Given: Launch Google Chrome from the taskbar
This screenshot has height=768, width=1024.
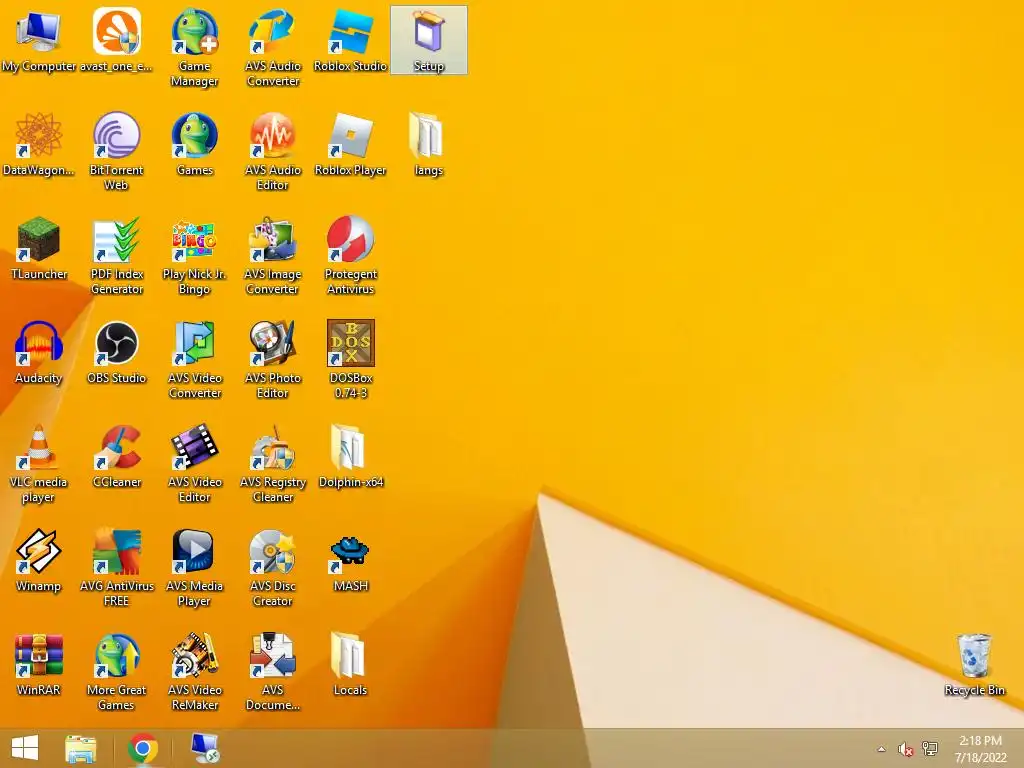Looking at the screenshot, I should [142, 748].
